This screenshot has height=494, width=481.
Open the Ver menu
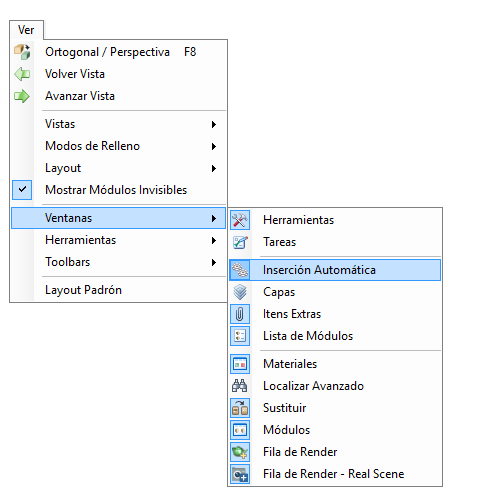pyautogui.click(x=26, y=30)
